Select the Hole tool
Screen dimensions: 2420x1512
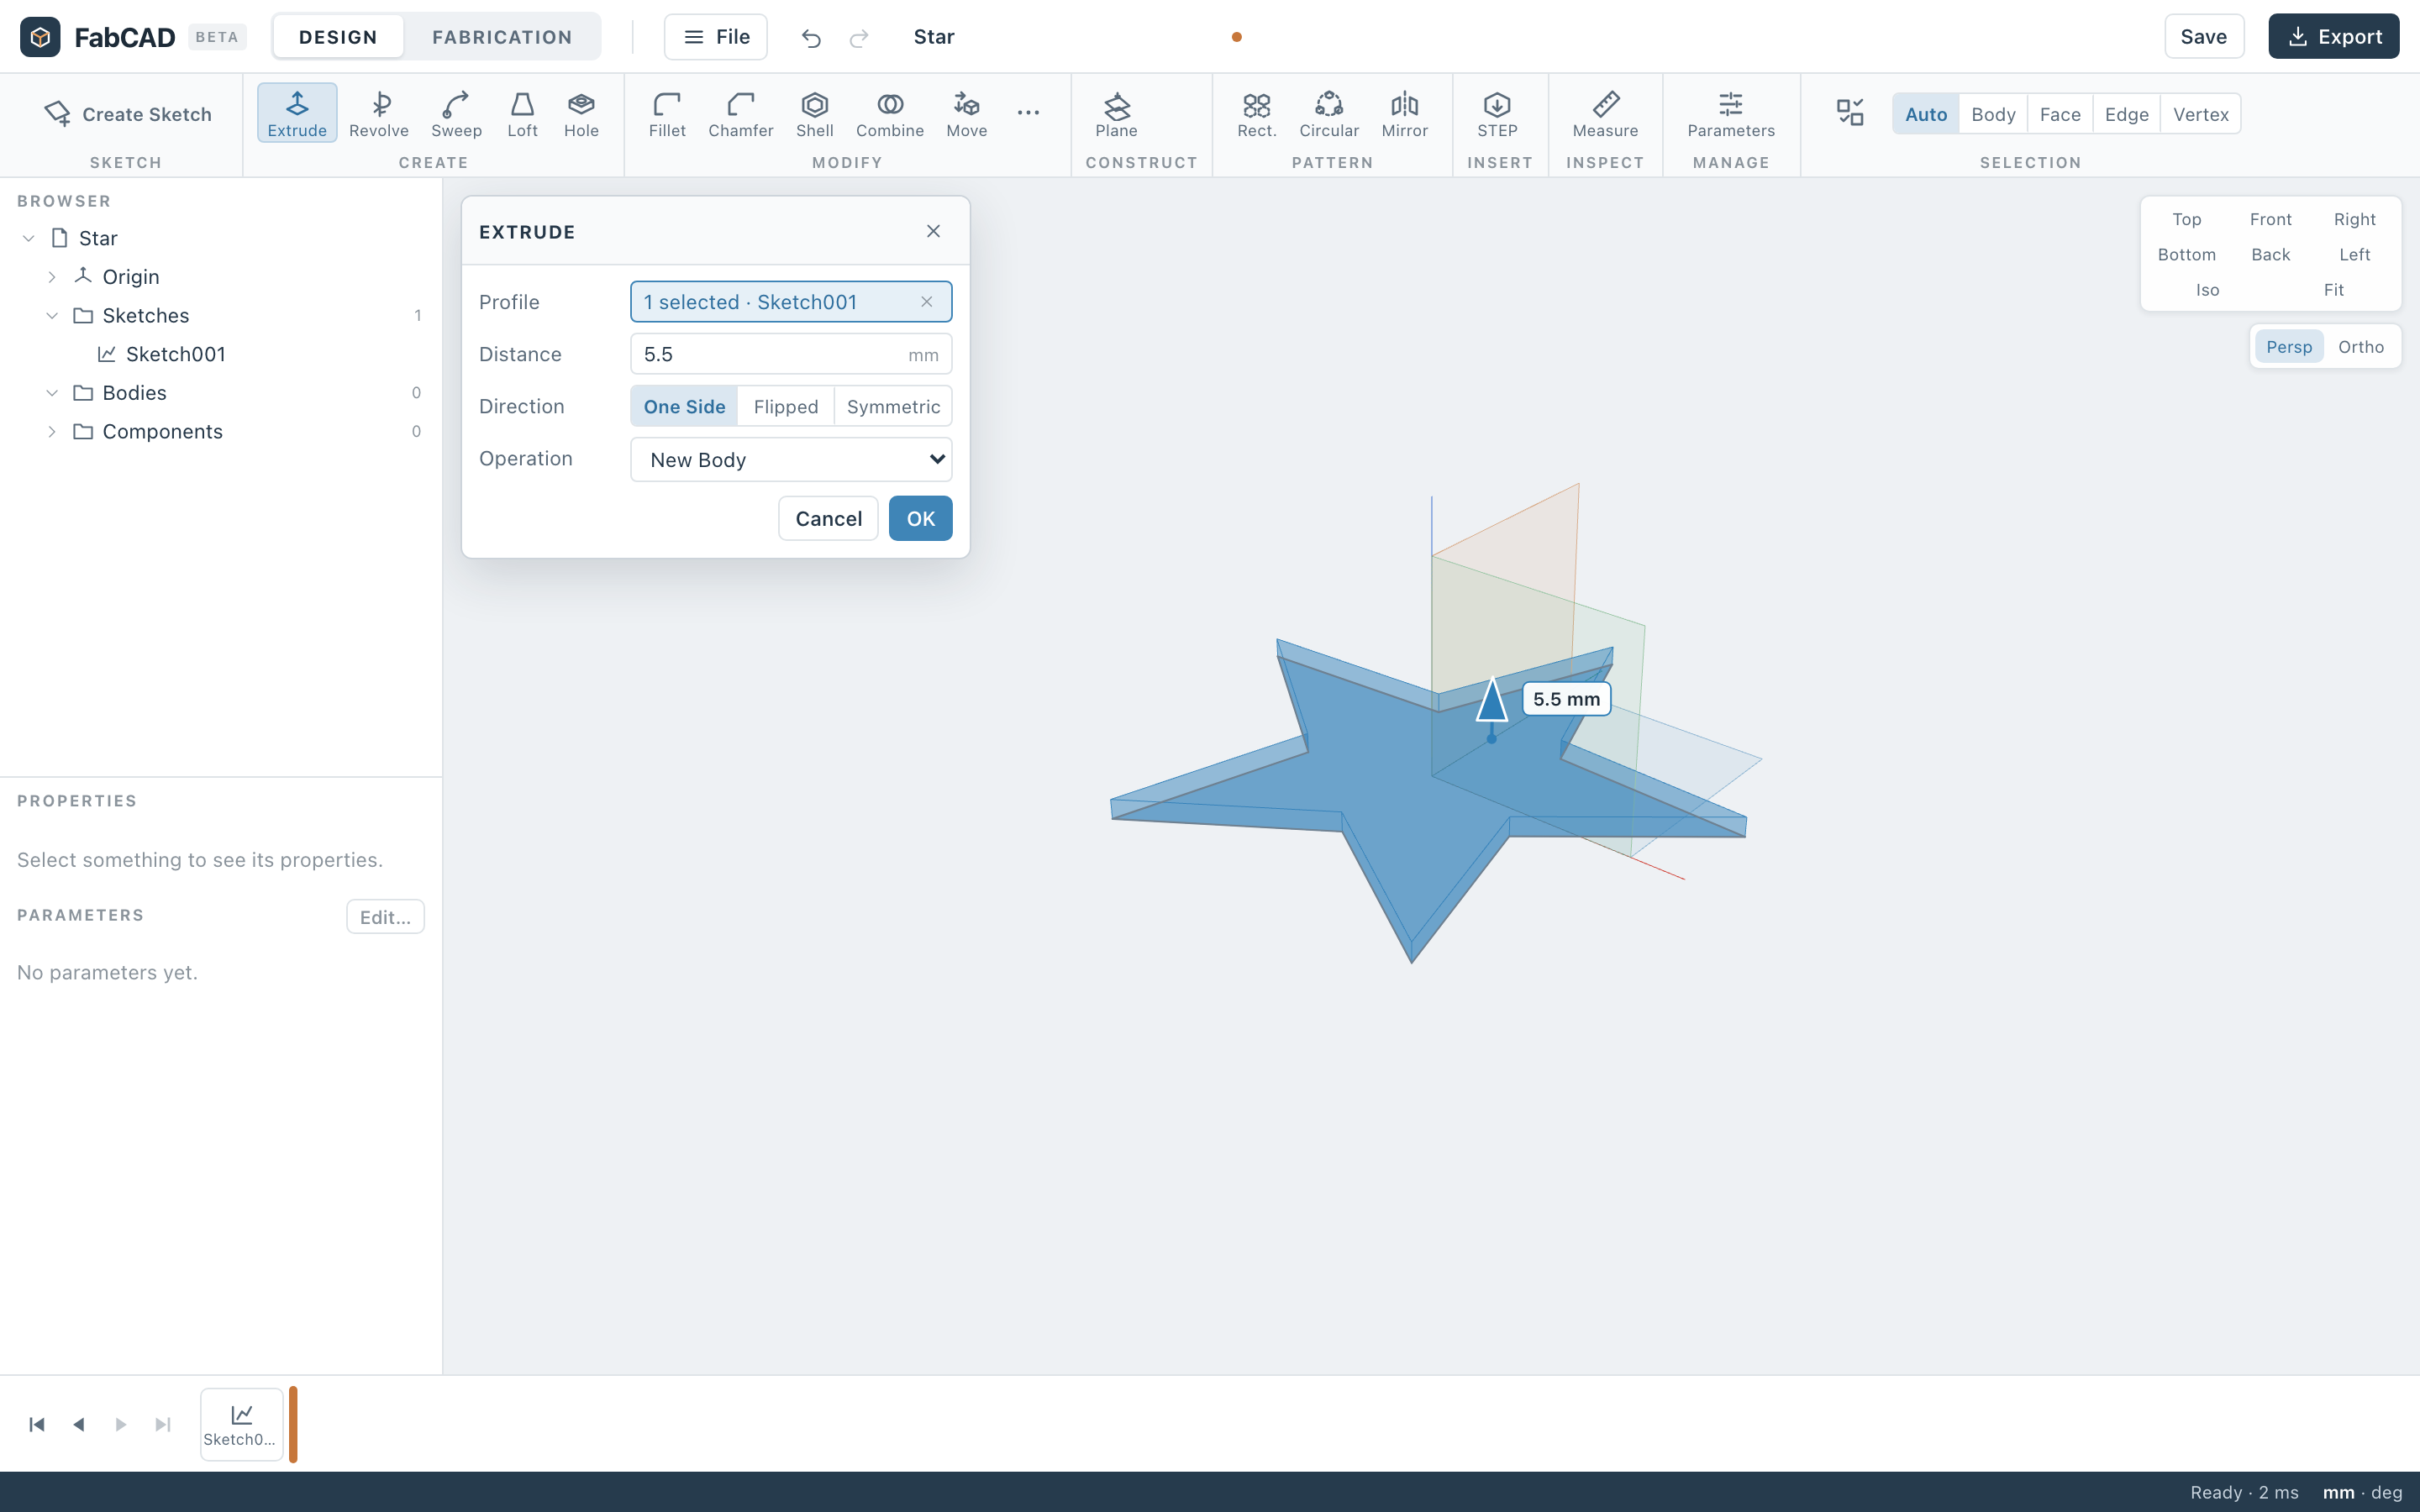click(x=581, y=114)
